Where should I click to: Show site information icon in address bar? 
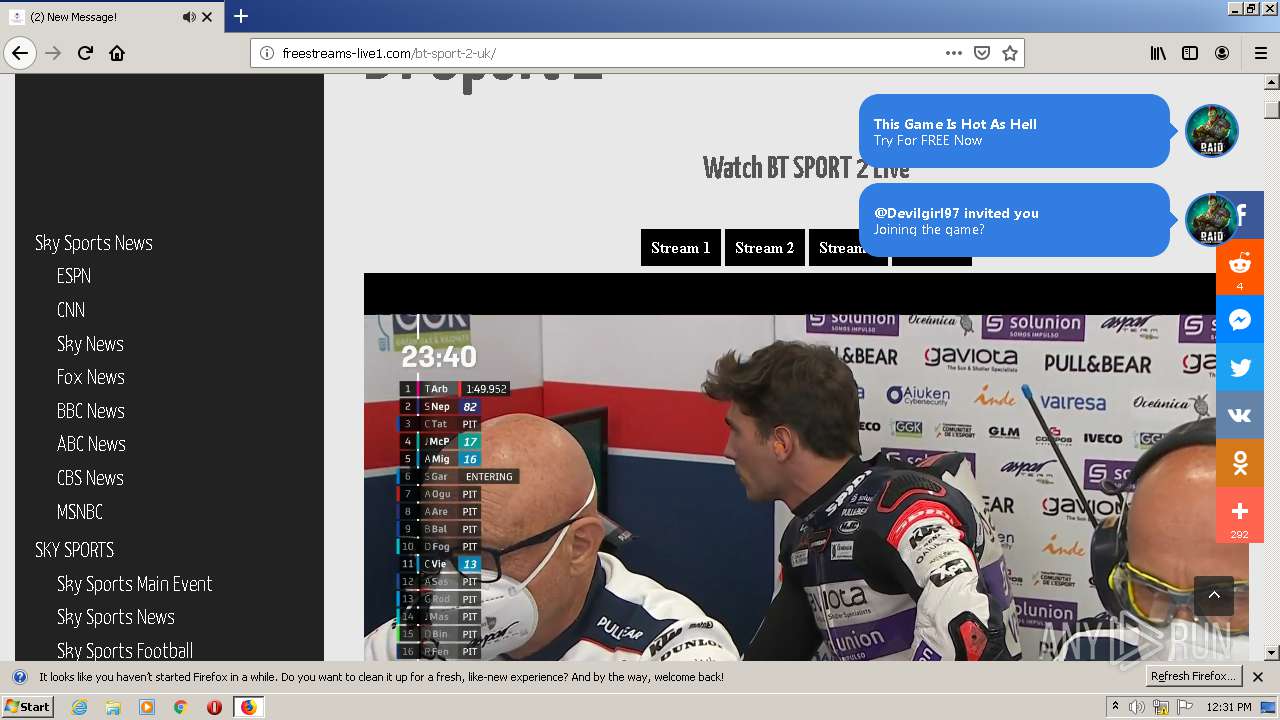(267, 53)
